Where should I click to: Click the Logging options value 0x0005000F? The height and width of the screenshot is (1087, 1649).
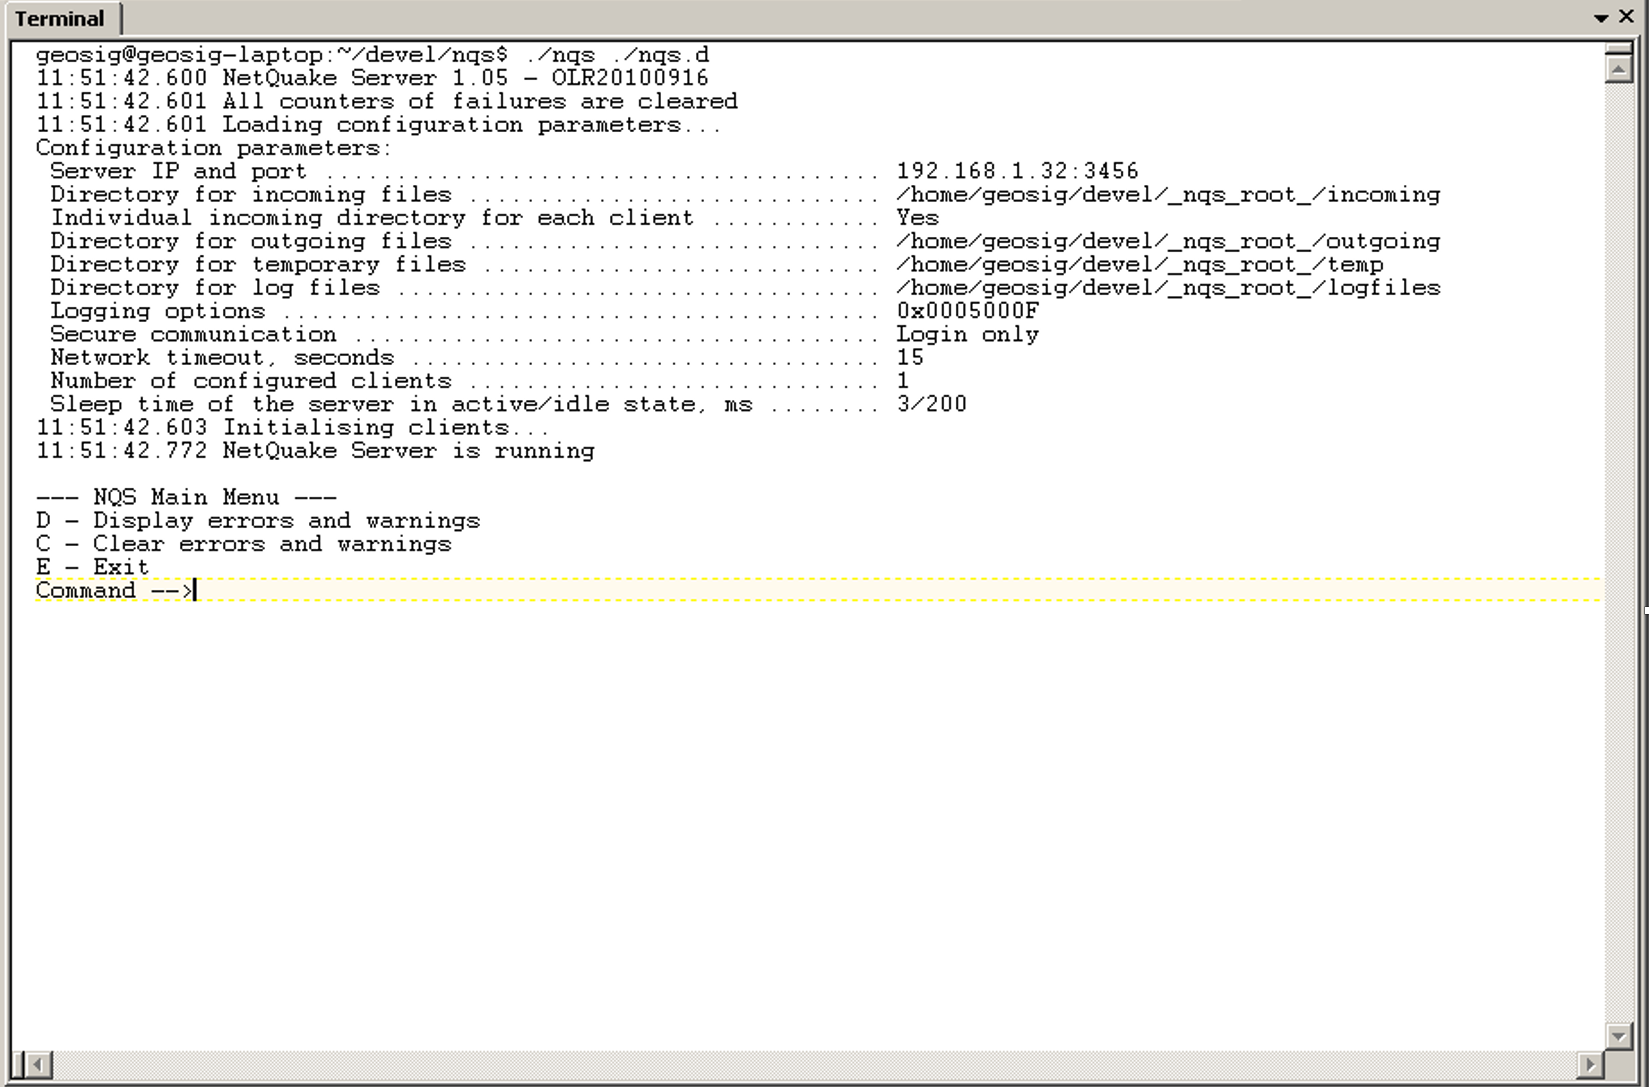[968, 310]
